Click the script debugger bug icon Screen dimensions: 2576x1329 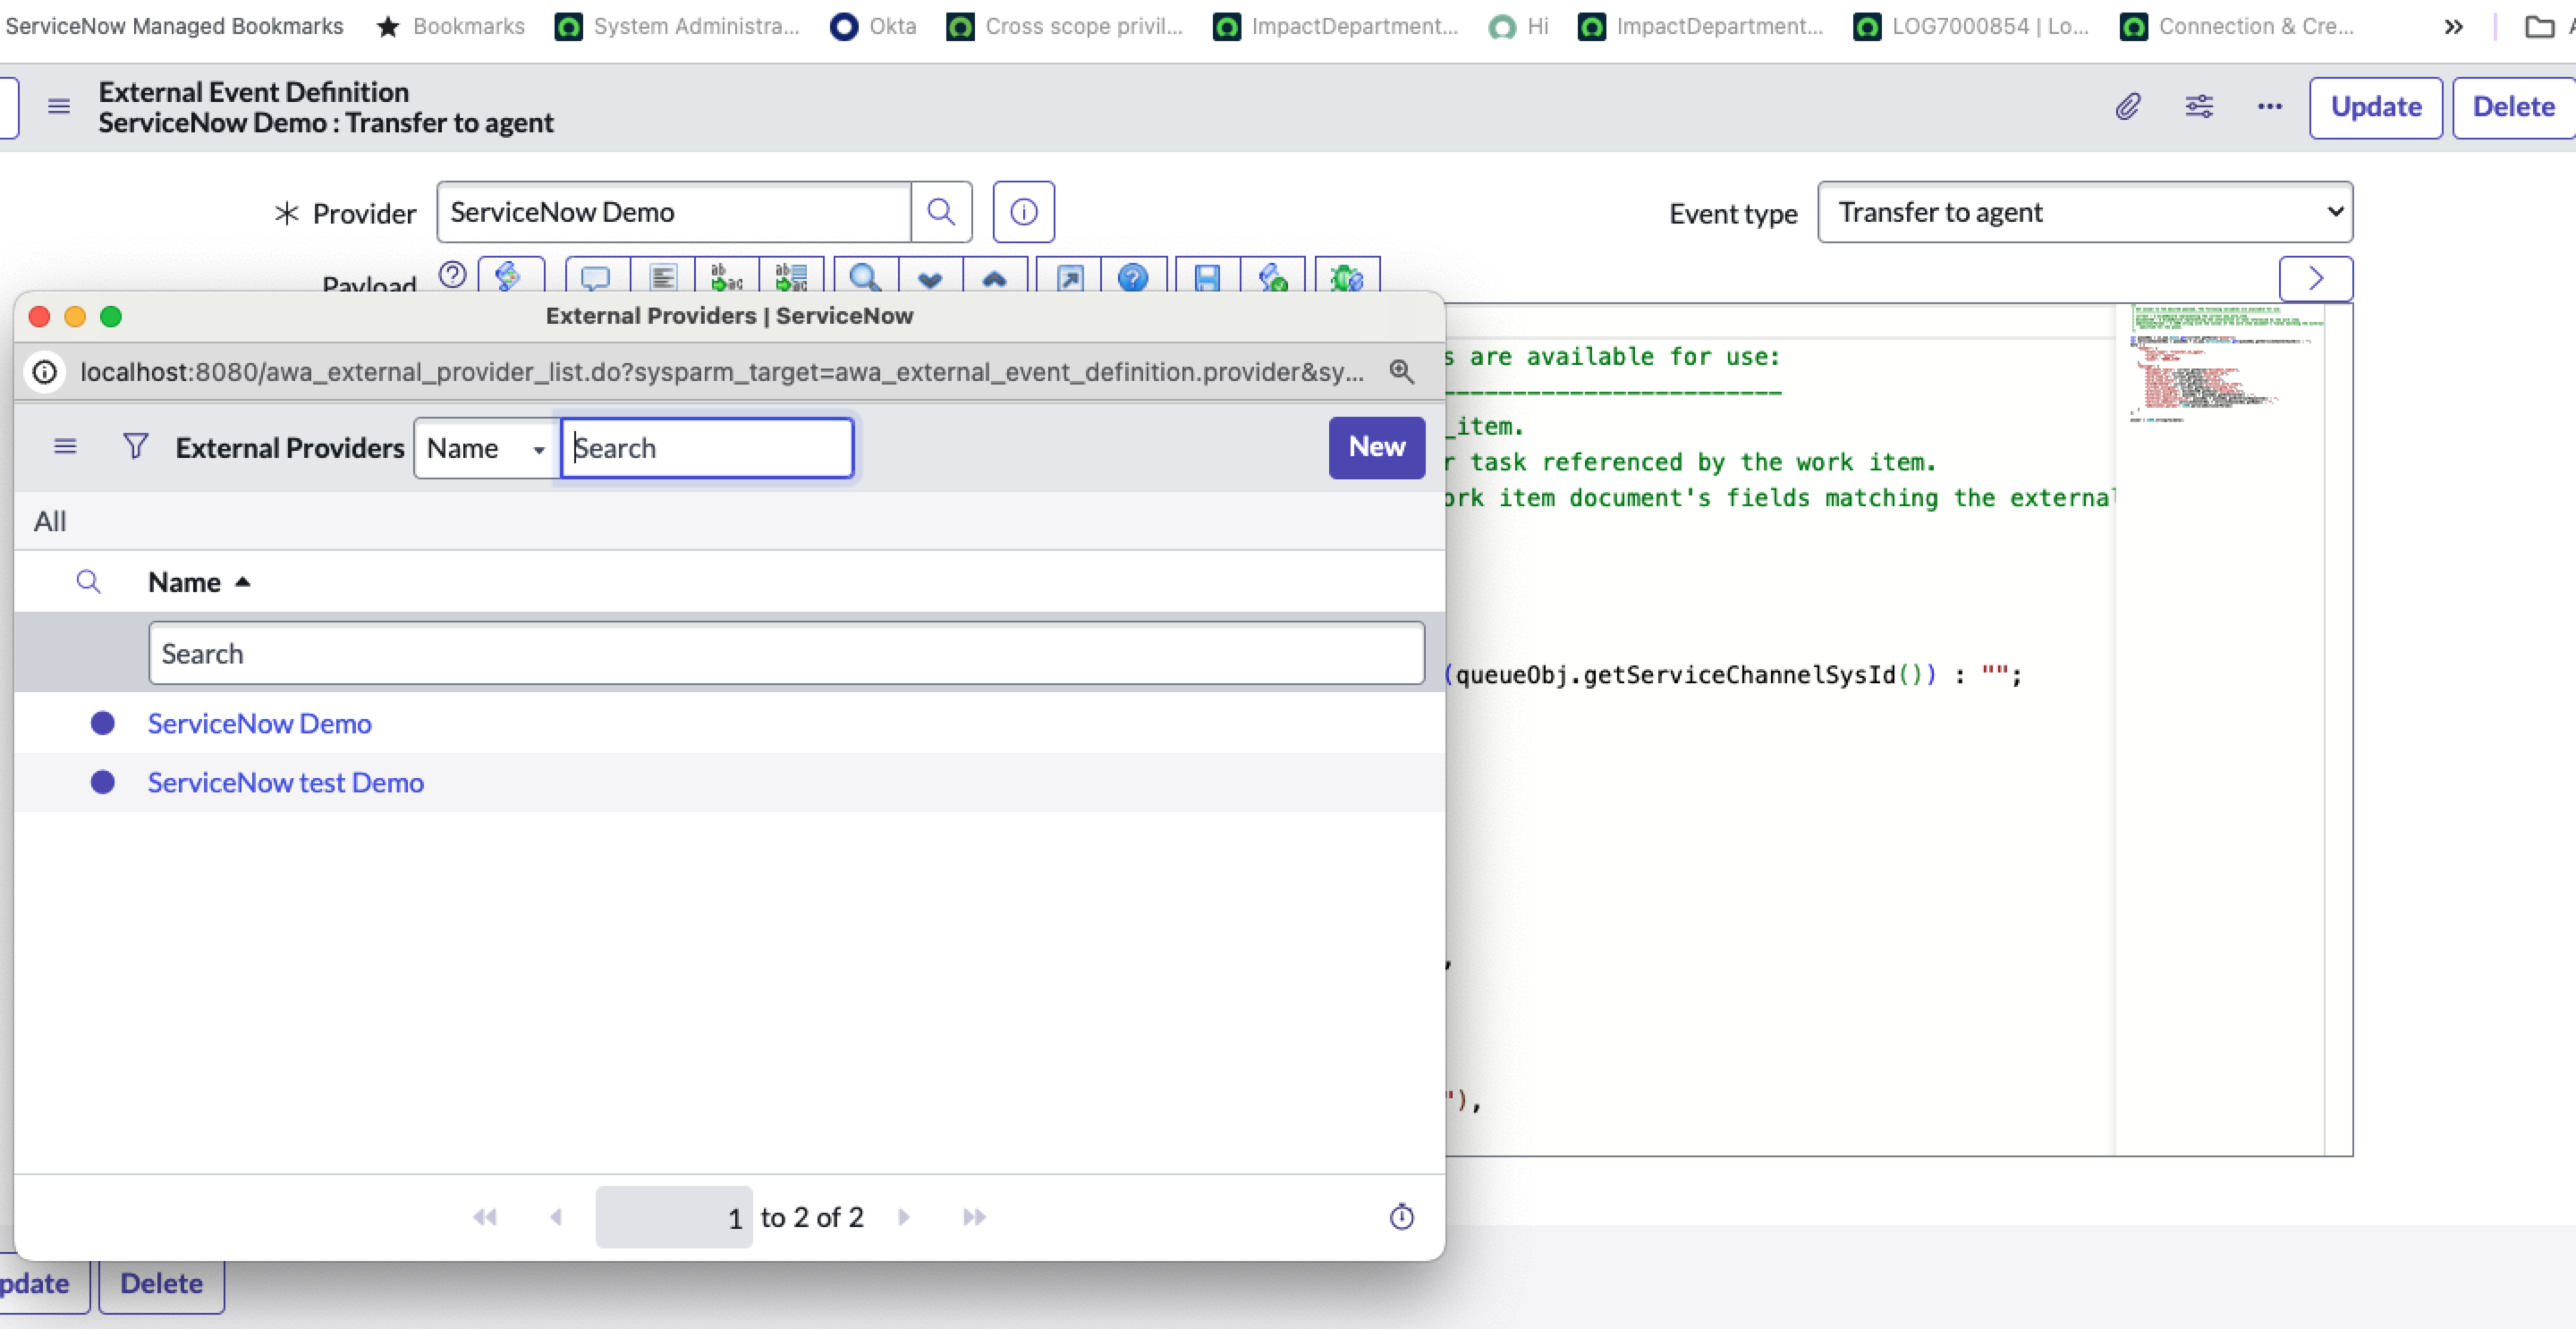[x=1347, y=277]
